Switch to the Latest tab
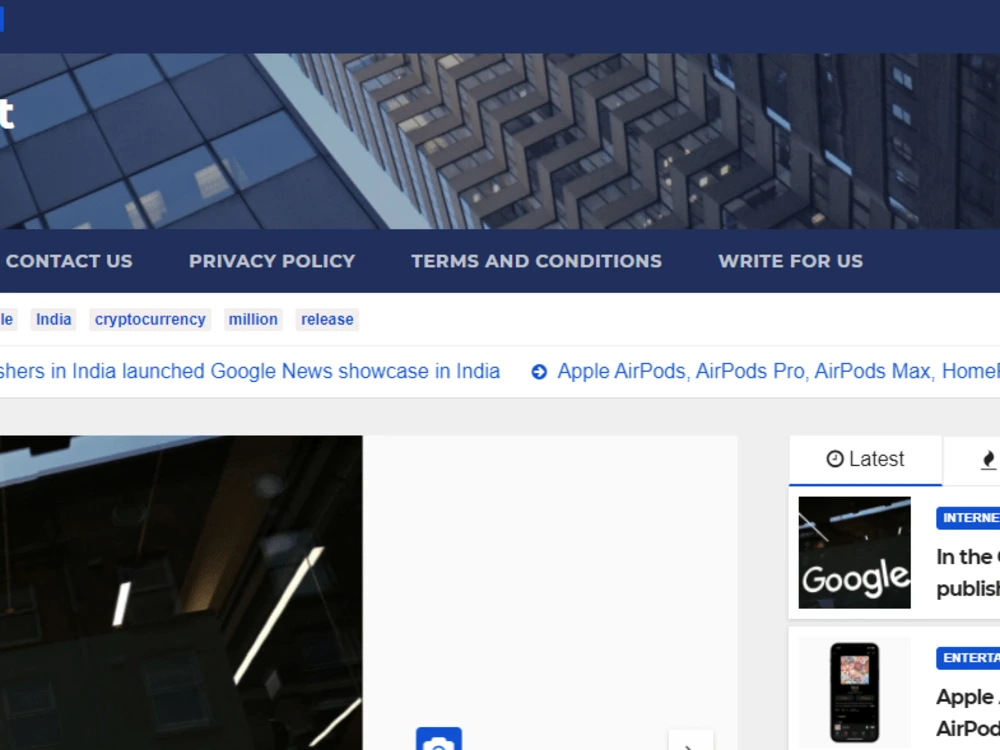Viewport: 1000px width, 750px height. tap(865, 459)
